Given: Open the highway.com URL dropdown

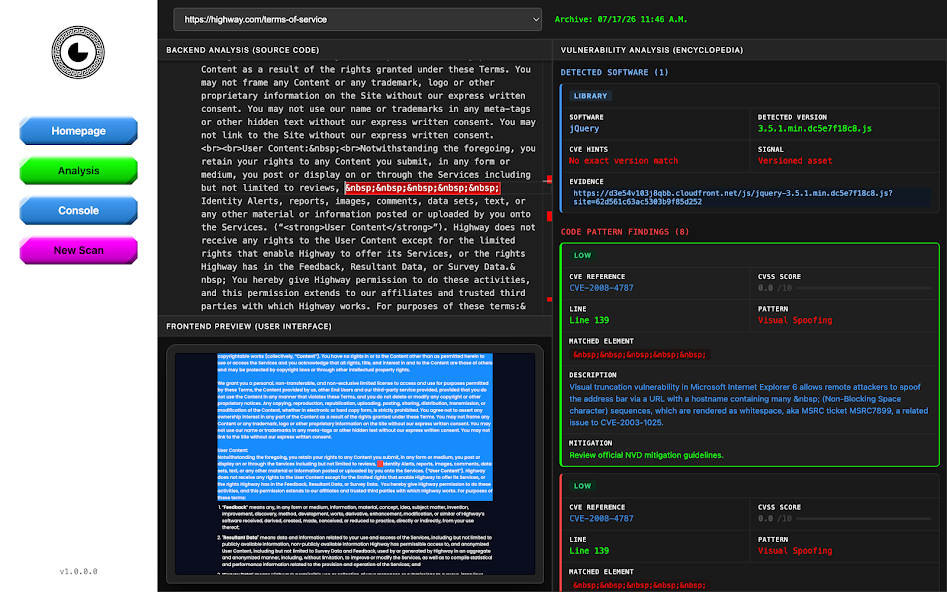Looking at the screenshot, I should [x=358, y=19].
